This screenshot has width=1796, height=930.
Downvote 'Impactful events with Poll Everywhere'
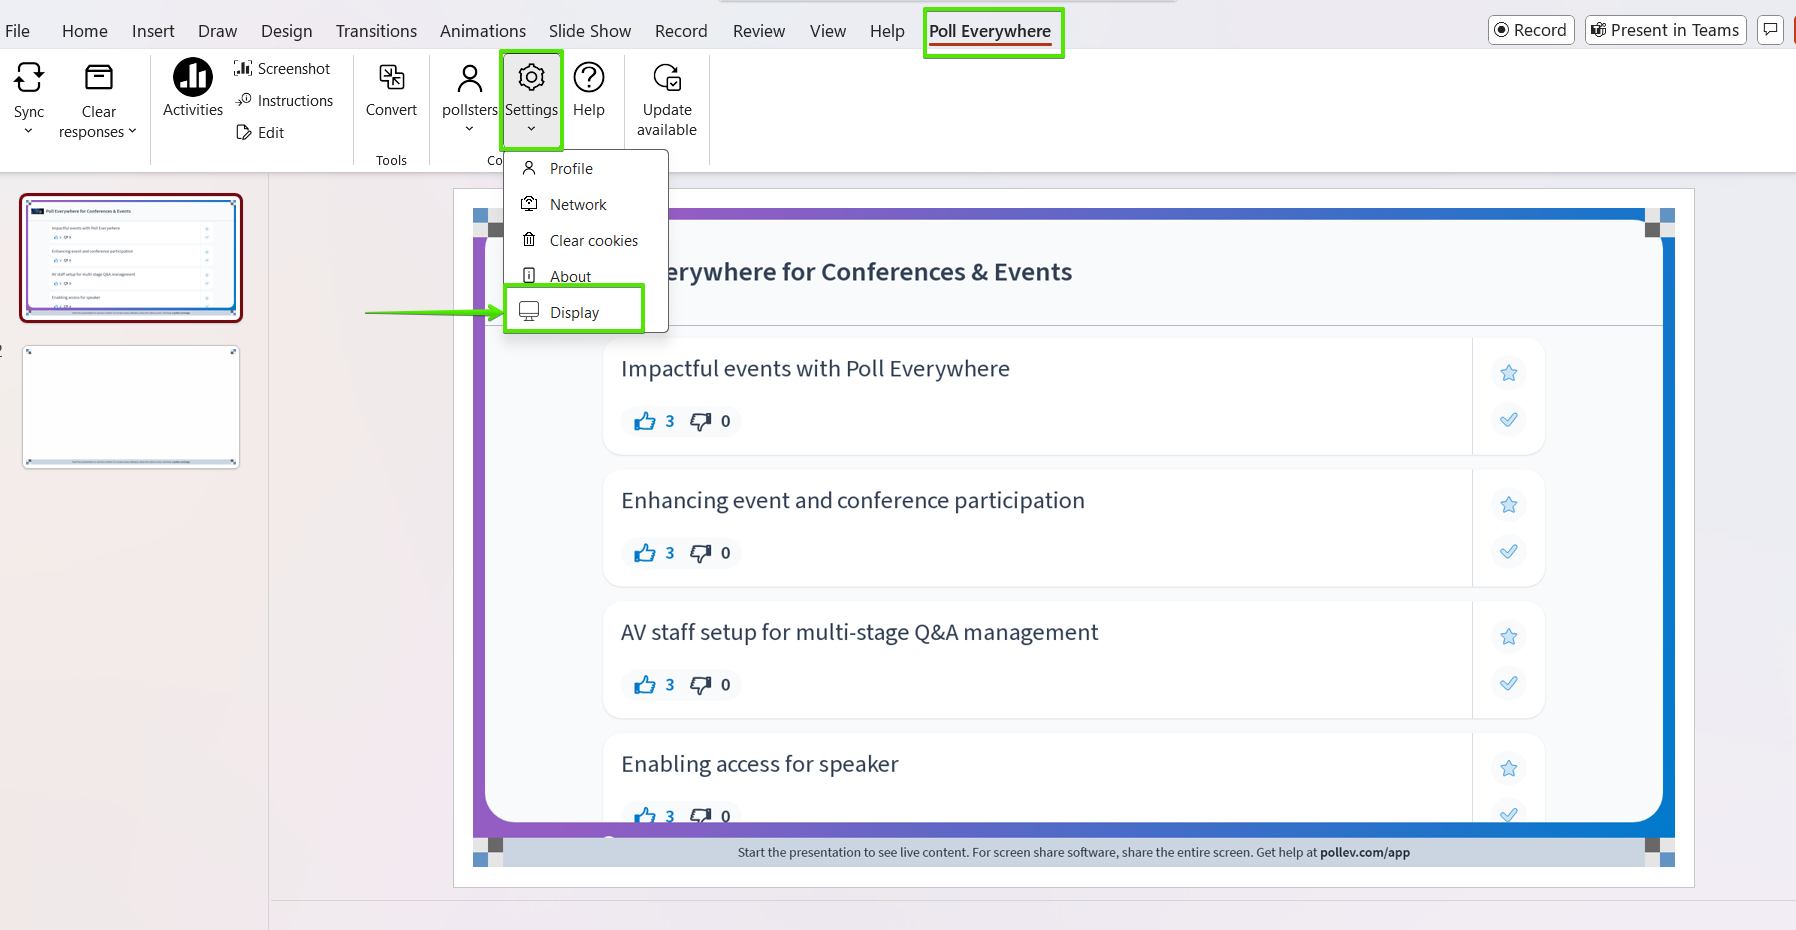701,421
